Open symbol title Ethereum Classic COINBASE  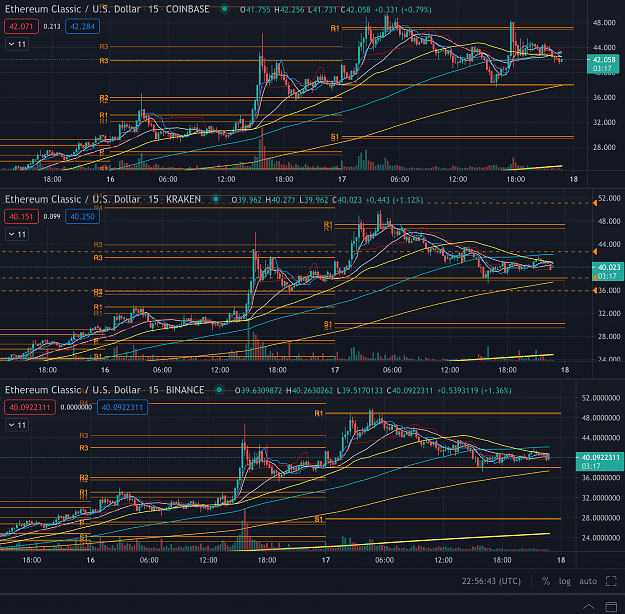[x=107, y=9]
